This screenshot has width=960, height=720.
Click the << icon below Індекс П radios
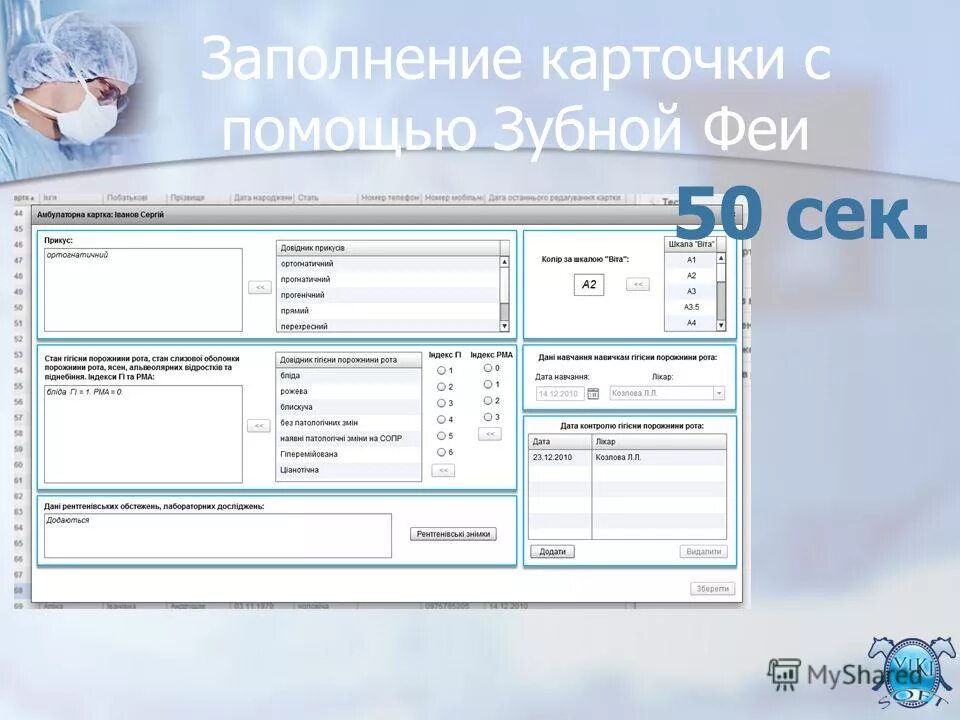click(444, 470)
